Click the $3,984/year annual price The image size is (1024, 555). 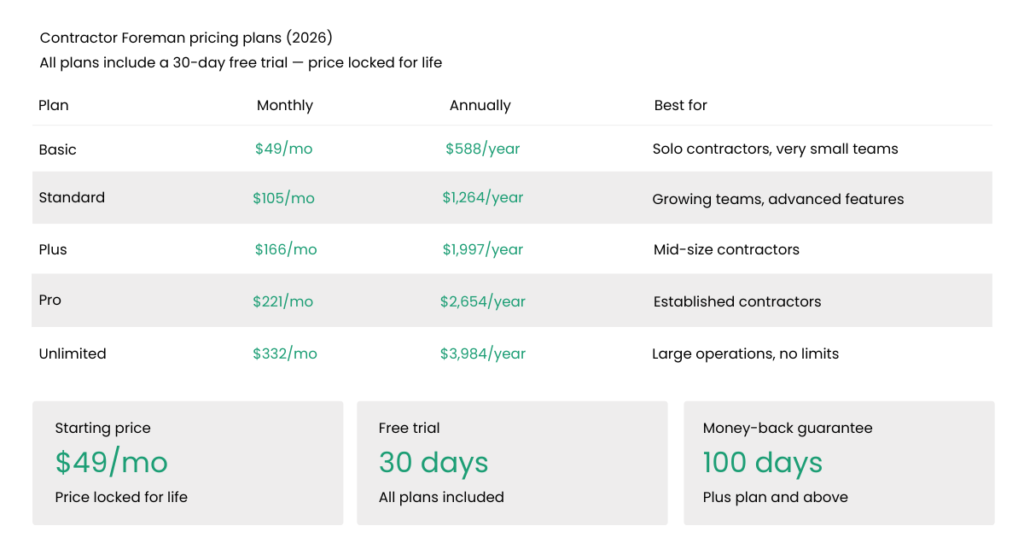(x=483, y=353)
